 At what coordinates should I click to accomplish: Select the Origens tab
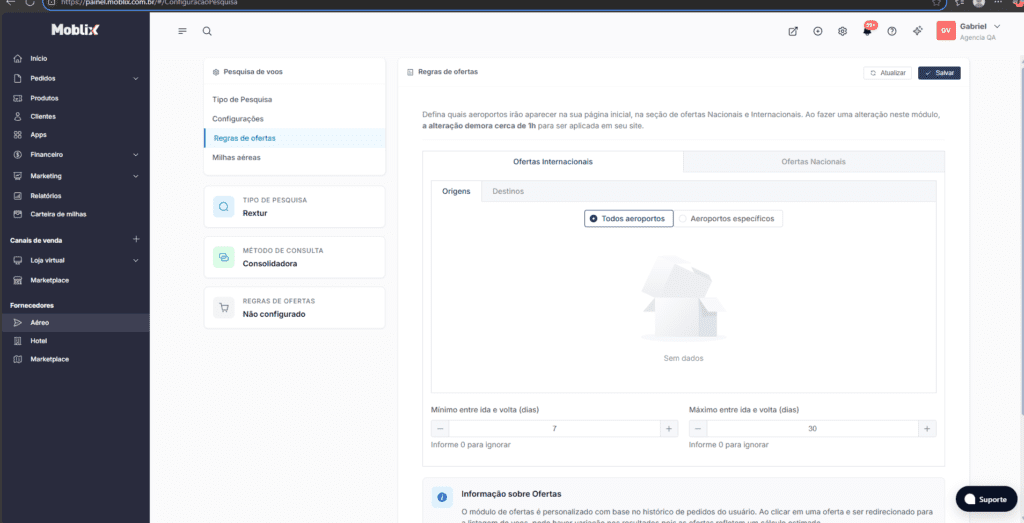[x=456, y=191]
